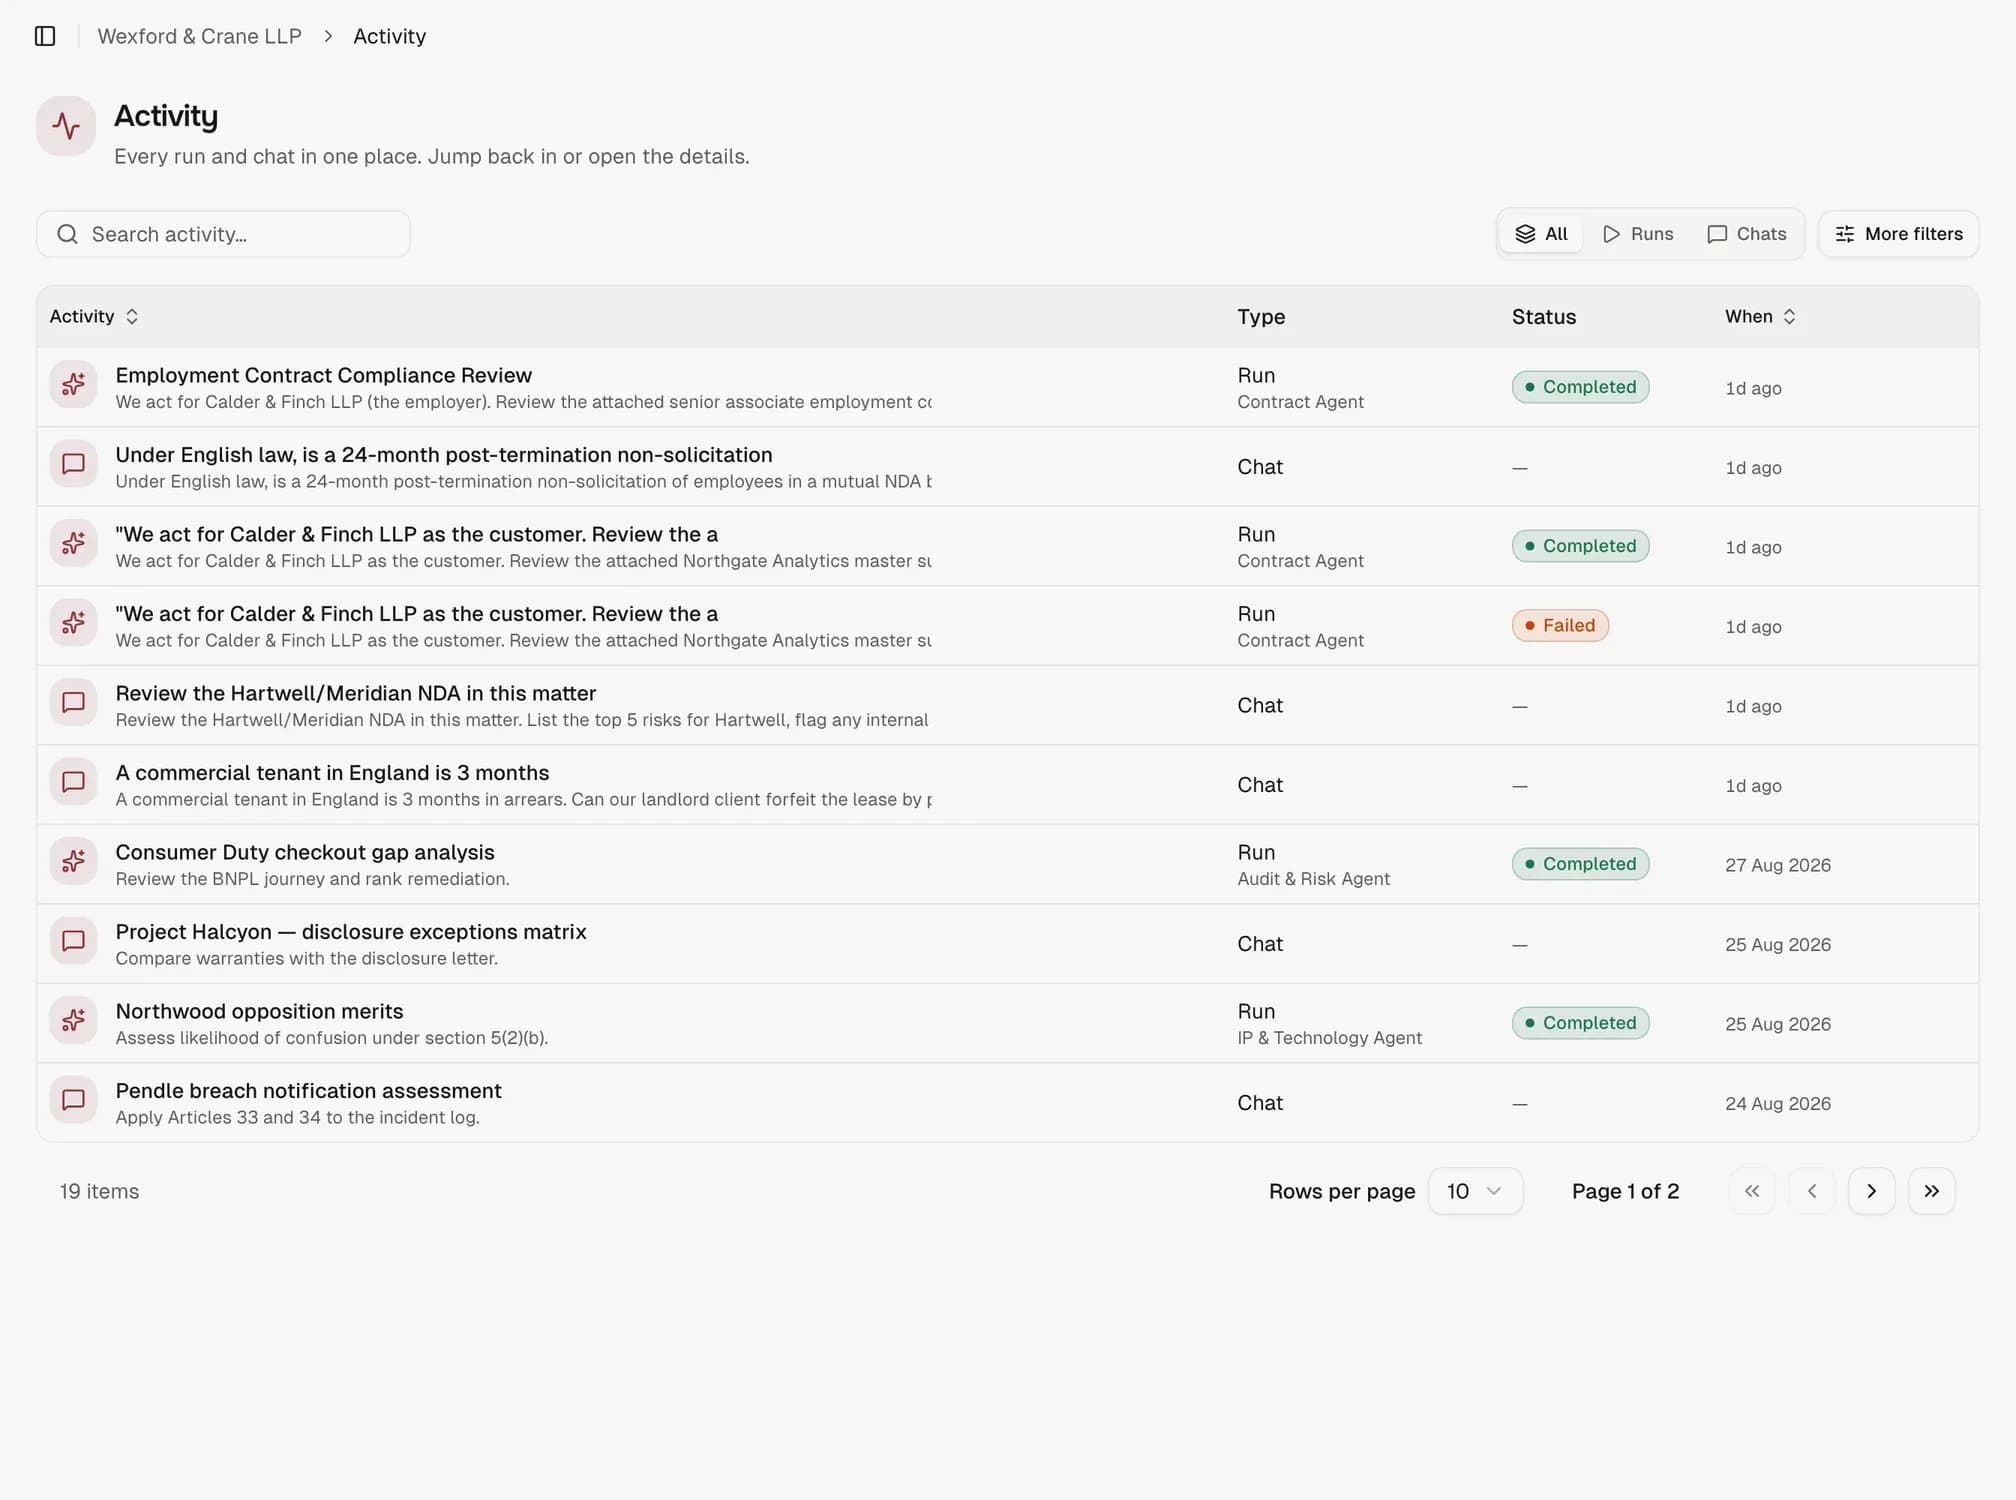
Task: Open Pendle breach notification assessment
Action: tap(308, 1091)
